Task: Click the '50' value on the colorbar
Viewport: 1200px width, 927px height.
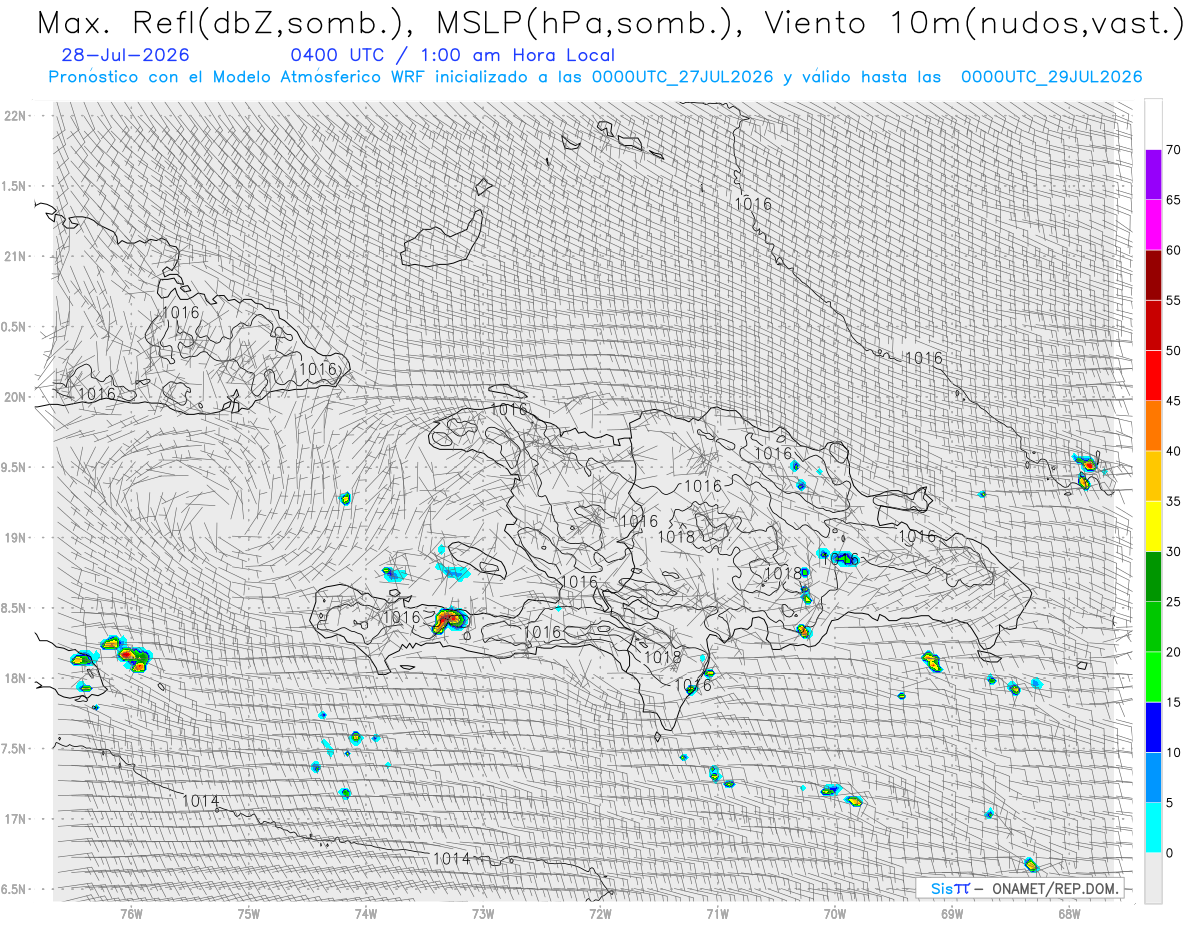Action: coord(1173,351)
